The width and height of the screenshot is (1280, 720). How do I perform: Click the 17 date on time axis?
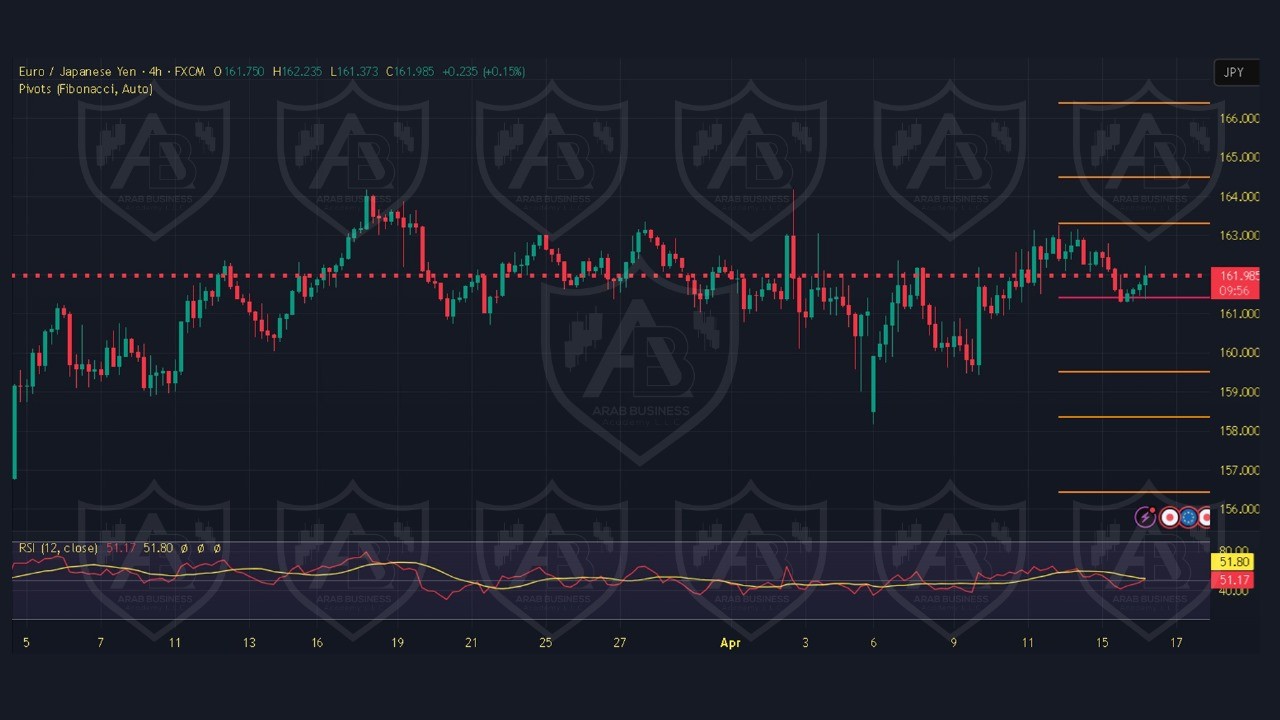click(1176, 643)
